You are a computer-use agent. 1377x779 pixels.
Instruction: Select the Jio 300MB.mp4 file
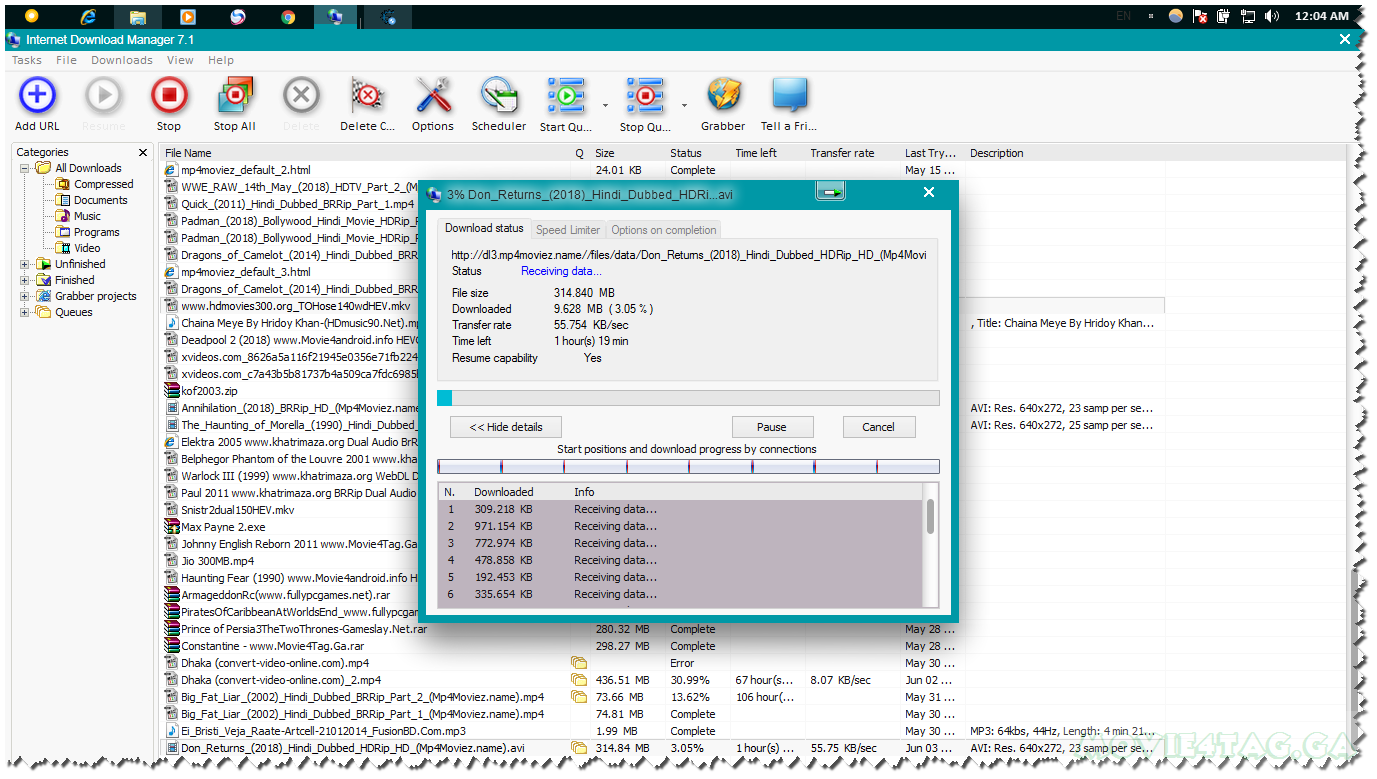(x=217, y=561)
